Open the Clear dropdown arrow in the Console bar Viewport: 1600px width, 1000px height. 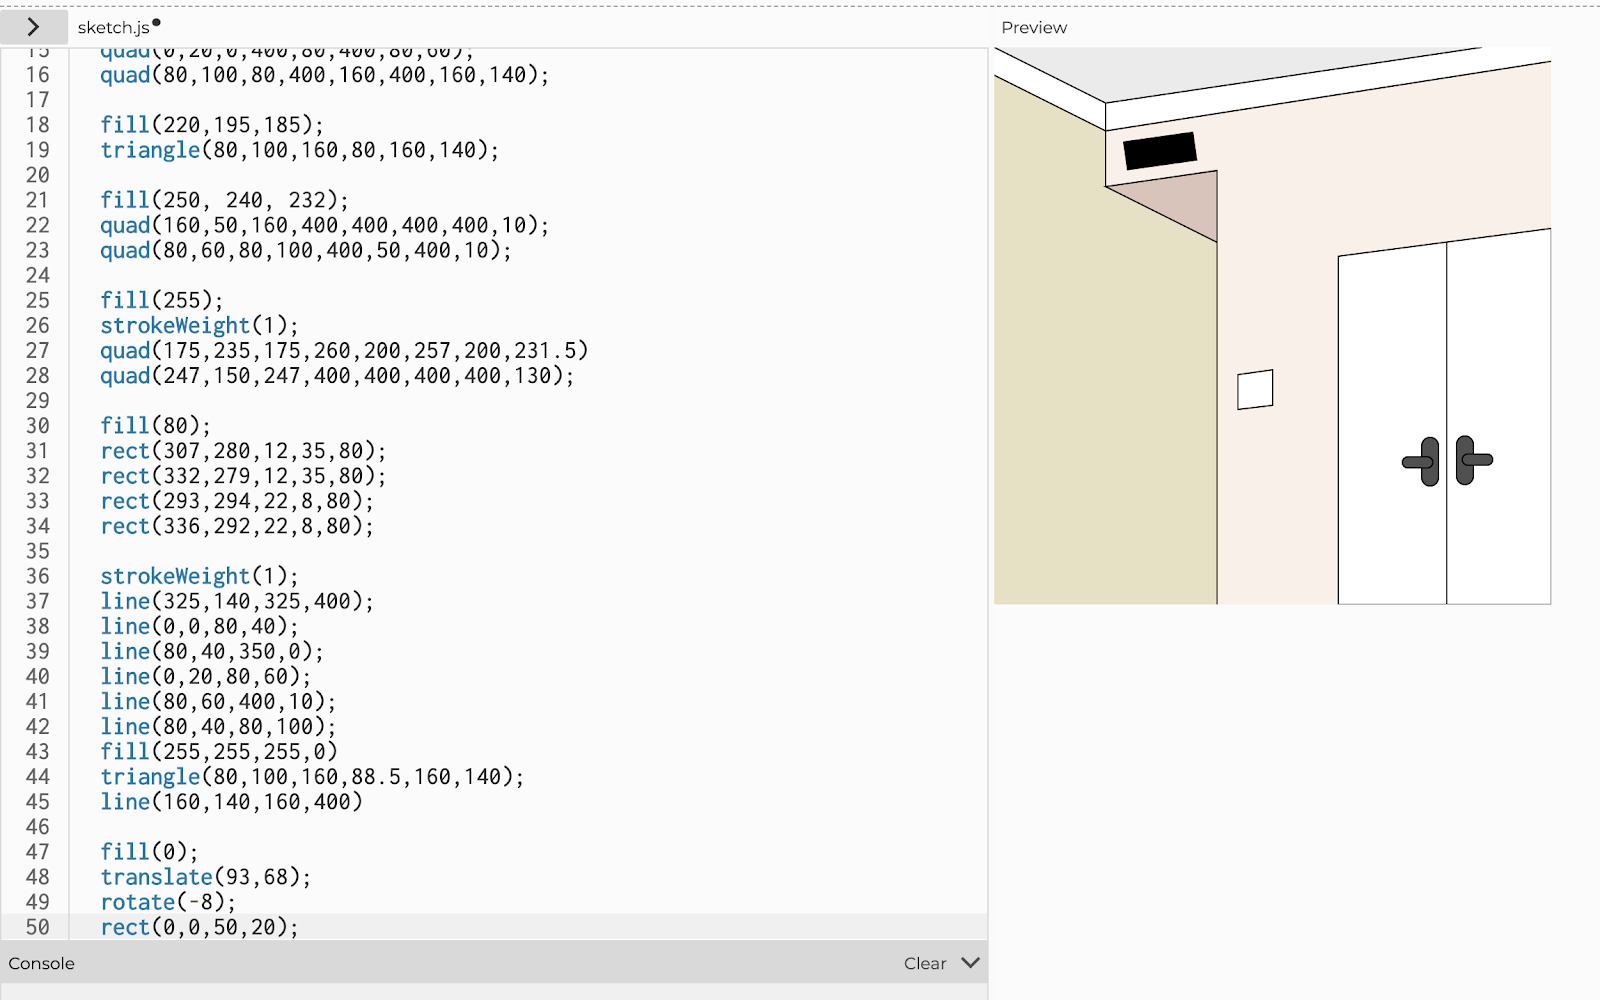(x=968, y=962)
